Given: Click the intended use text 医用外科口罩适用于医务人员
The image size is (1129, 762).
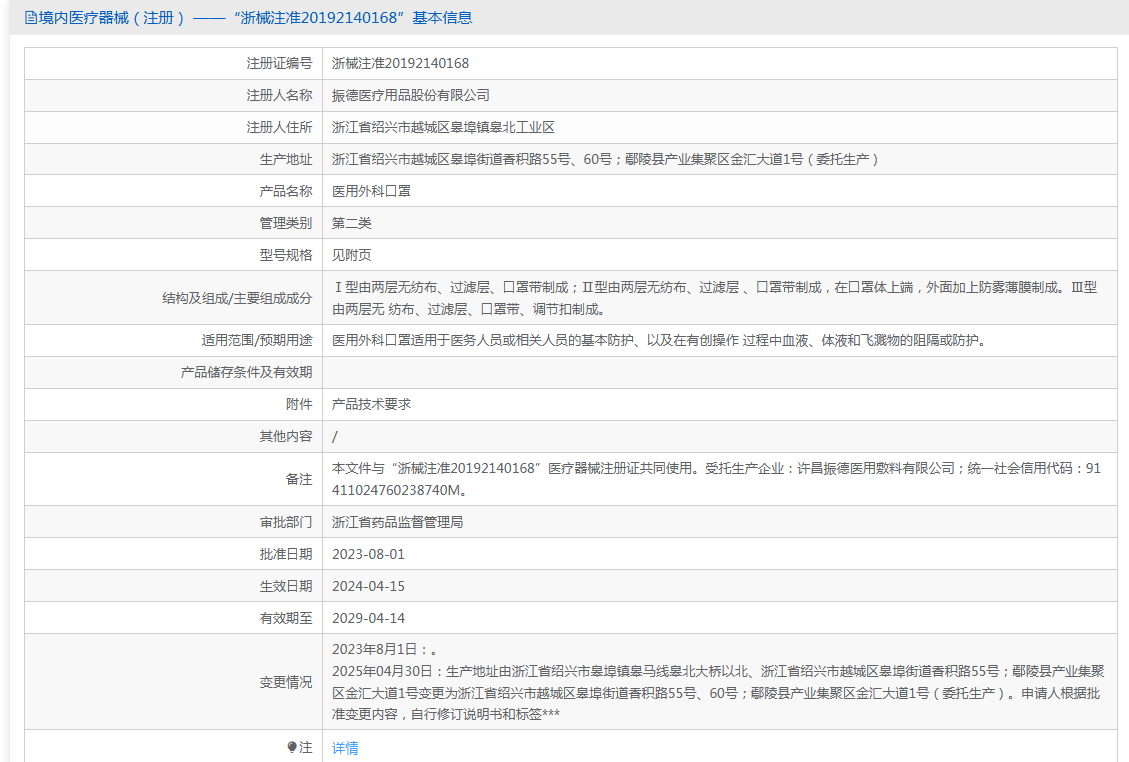Looking at the screenshot, I should (659, 341).
